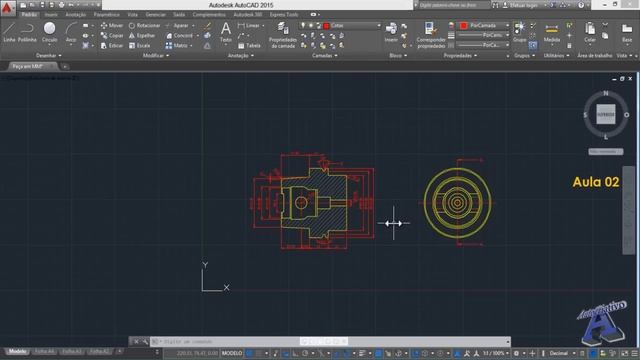640x360 pixels.
Task: Select the Círculo (Circle) tool
Action: pos(49,32)
